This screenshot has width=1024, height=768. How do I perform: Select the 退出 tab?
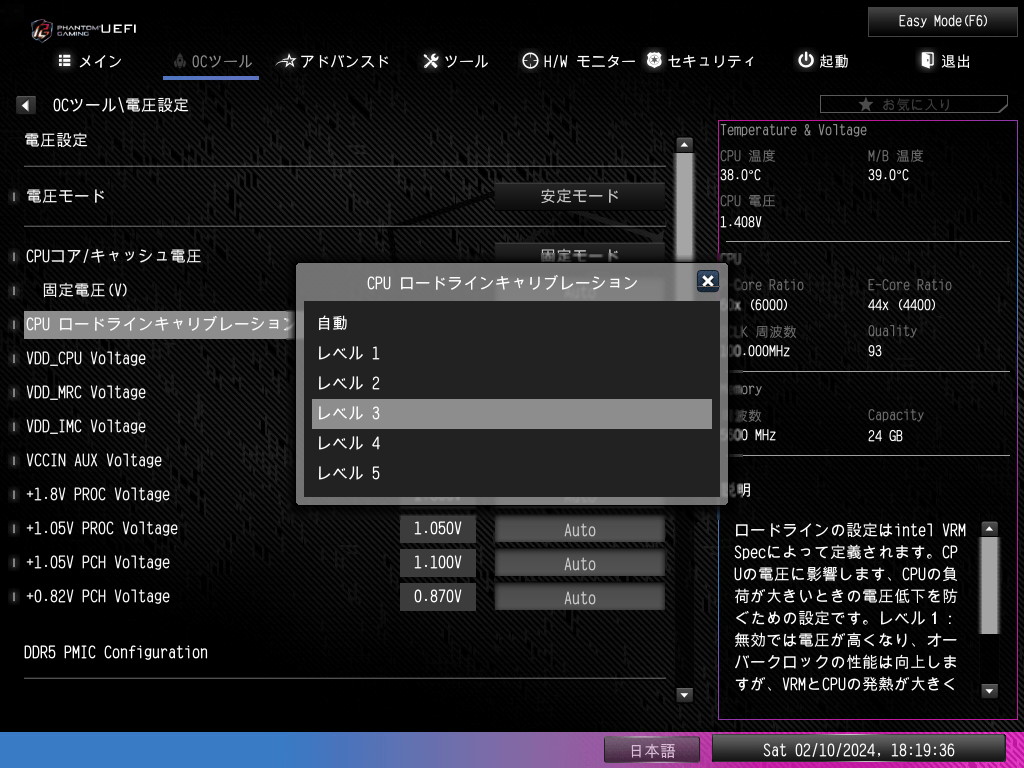[946, 61]
